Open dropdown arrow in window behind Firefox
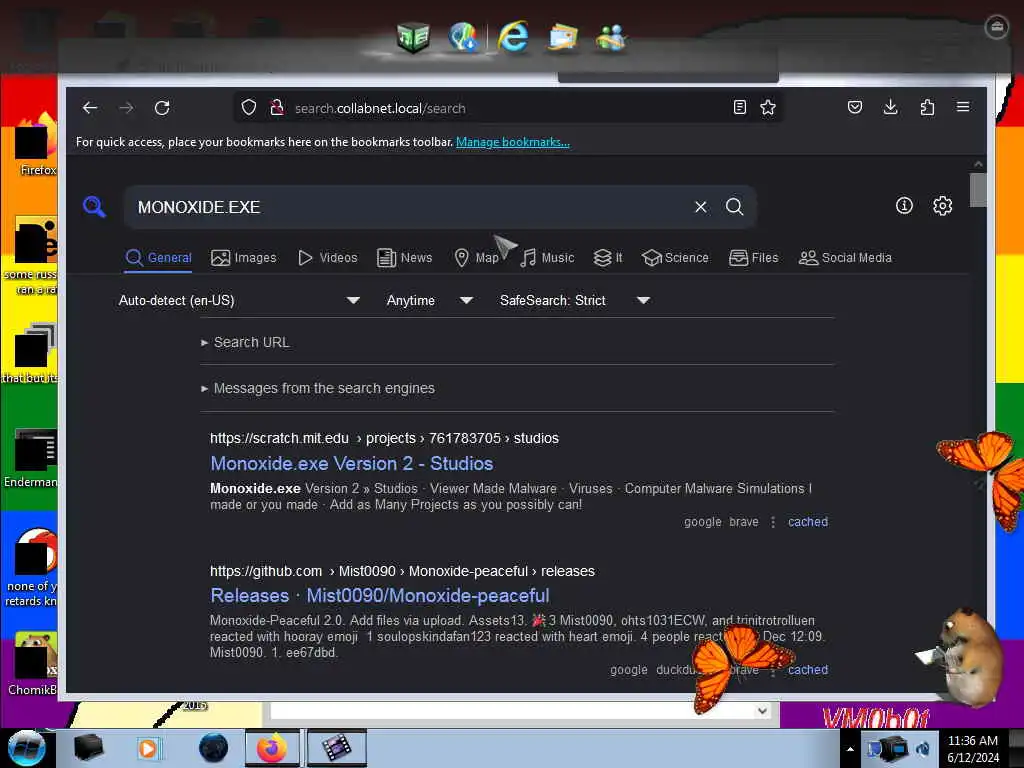Viewport: 1024px width, 768px height. [761, 711]
